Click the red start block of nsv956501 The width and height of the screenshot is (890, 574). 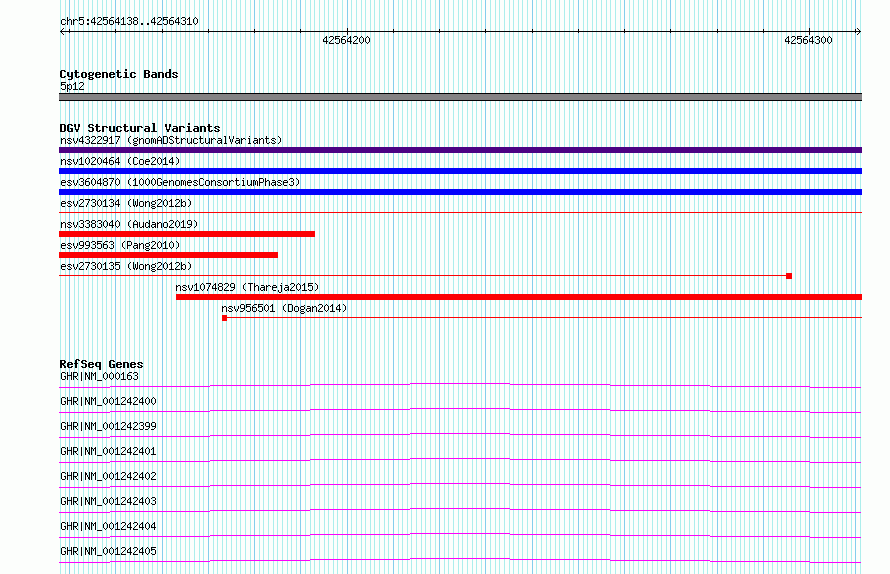click(225, 318)
